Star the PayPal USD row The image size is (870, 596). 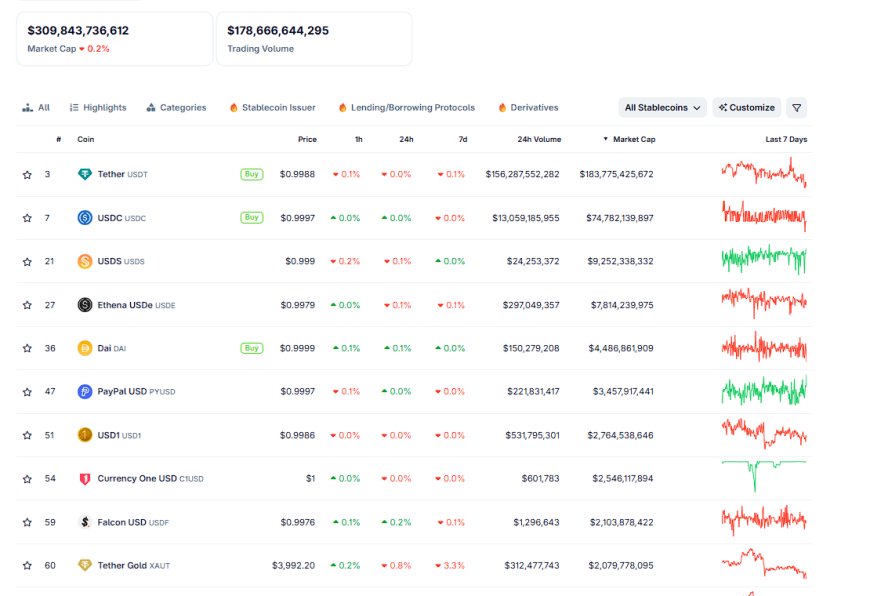click(x=27, y=392)
